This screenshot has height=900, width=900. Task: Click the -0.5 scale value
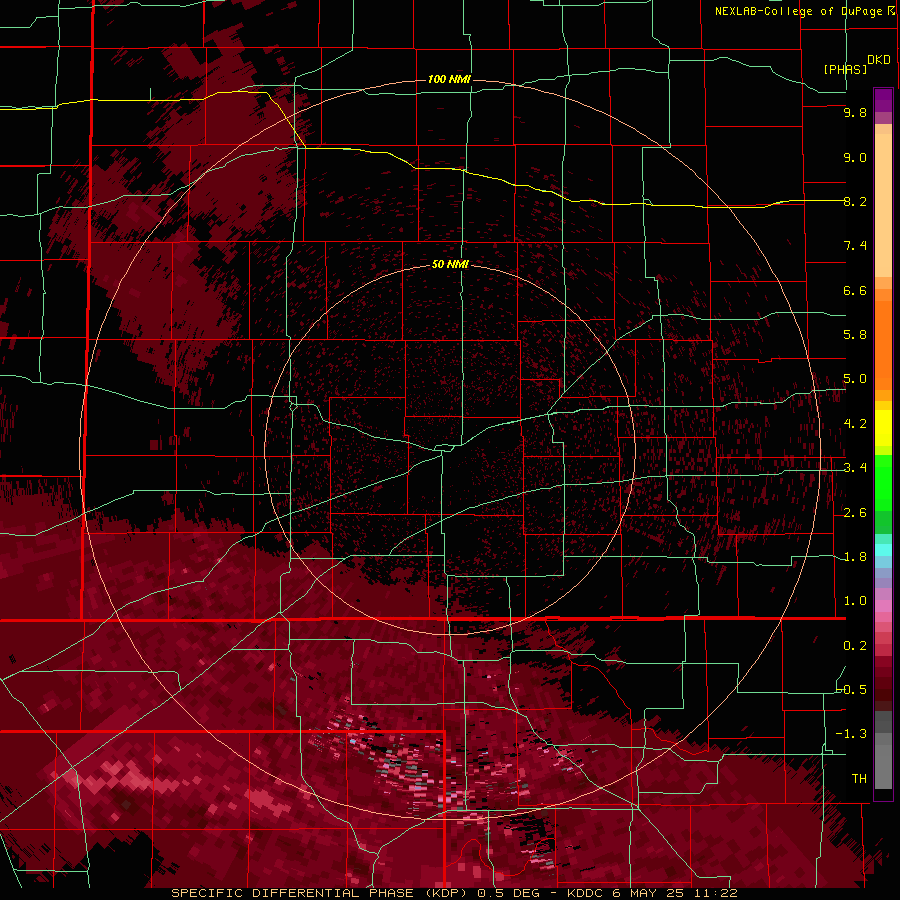click(852, 690)
